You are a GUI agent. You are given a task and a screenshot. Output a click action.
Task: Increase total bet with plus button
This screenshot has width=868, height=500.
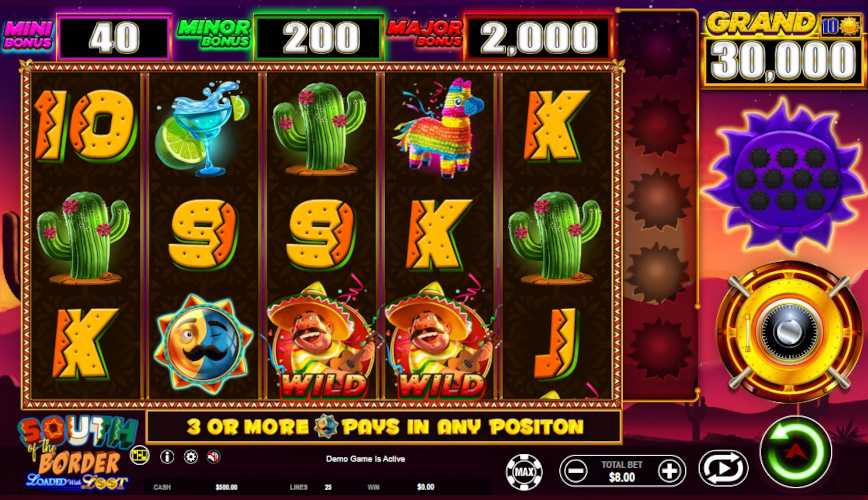[x=669, y=471]
